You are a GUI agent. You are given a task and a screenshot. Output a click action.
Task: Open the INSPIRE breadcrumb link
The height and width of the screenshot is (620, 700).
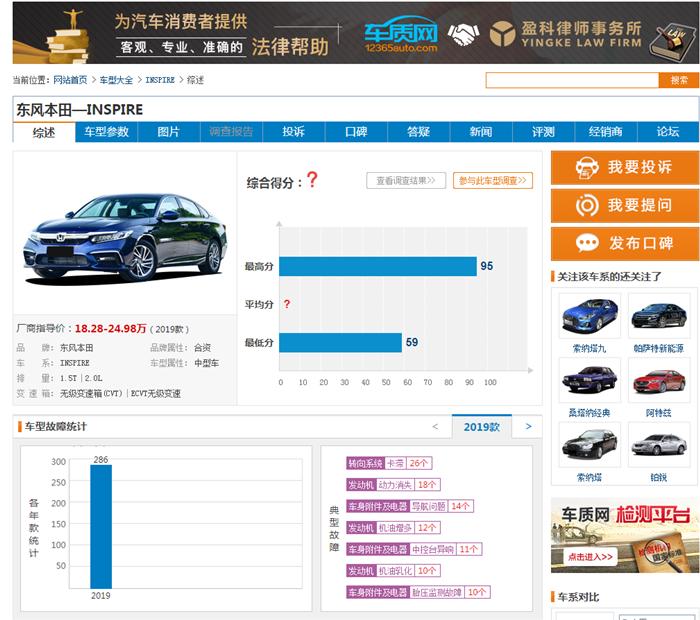160,80
